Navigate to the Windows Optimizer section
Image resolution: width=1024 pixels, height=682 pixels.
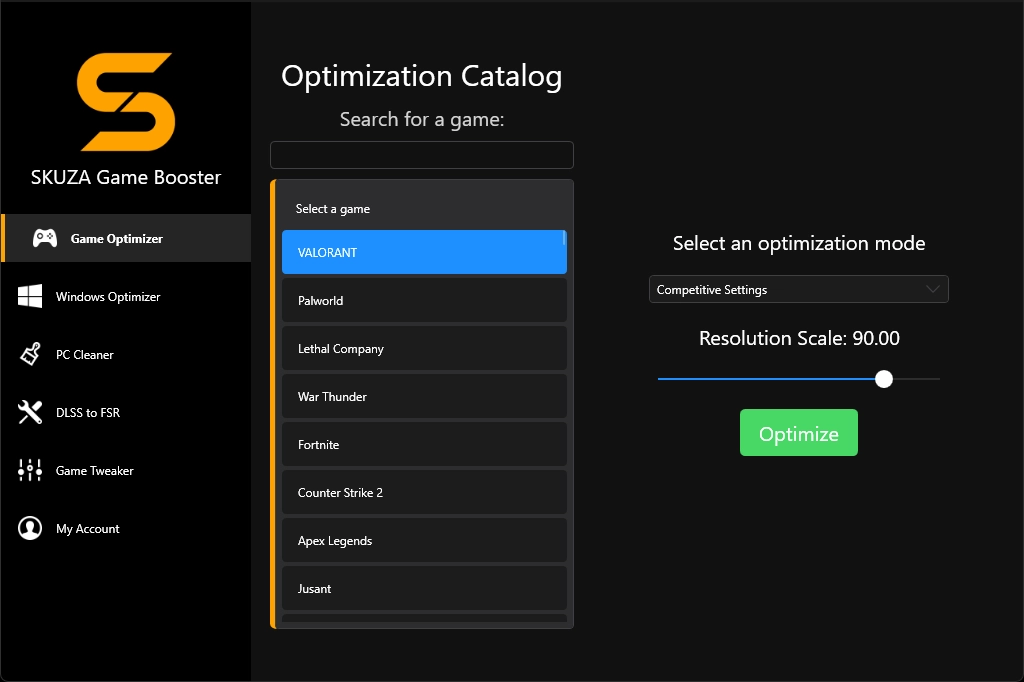pos(110,295)
